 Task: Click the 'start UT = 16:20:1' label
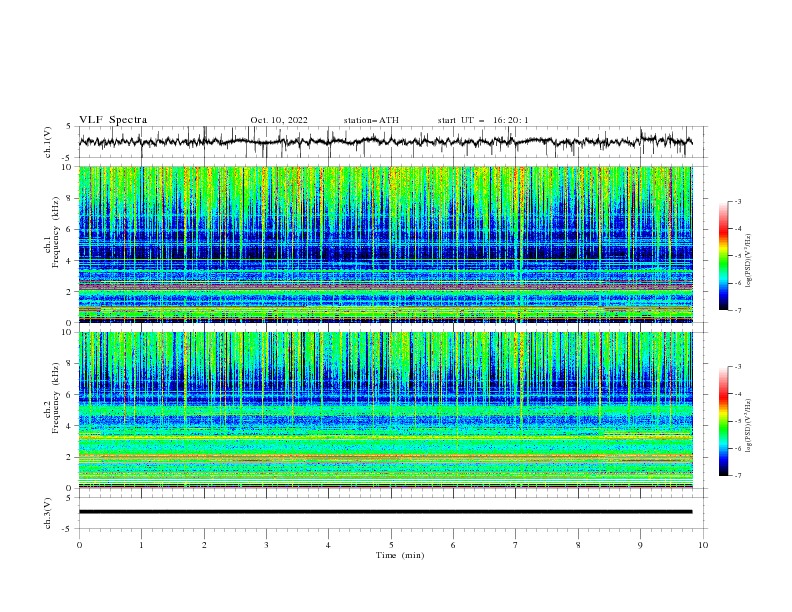(x=483, y=120)
